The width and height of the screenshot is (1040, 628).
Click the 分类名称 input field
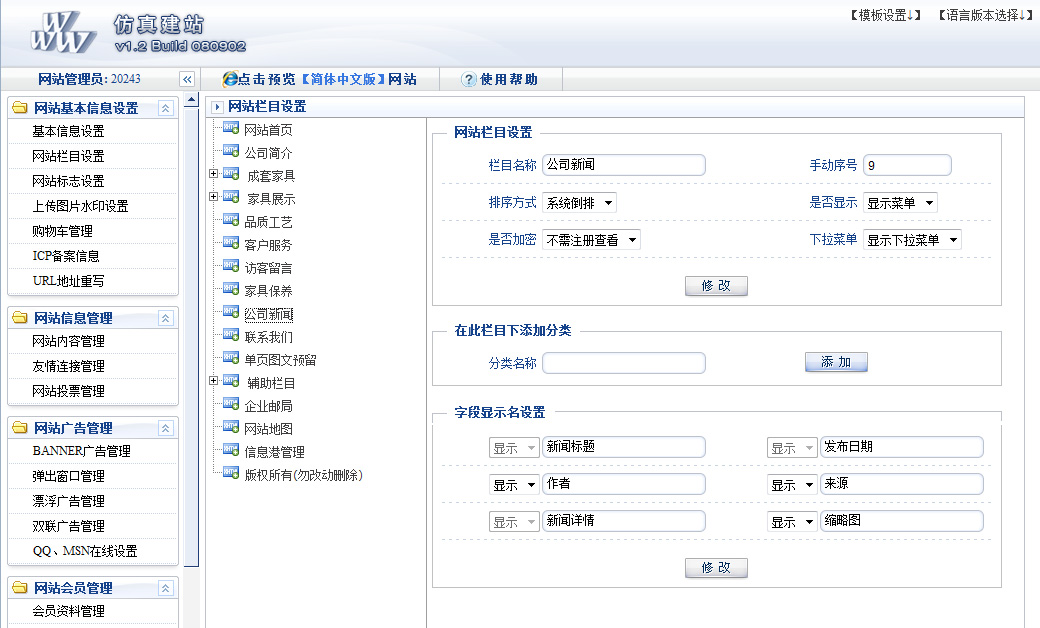[623, 363]
